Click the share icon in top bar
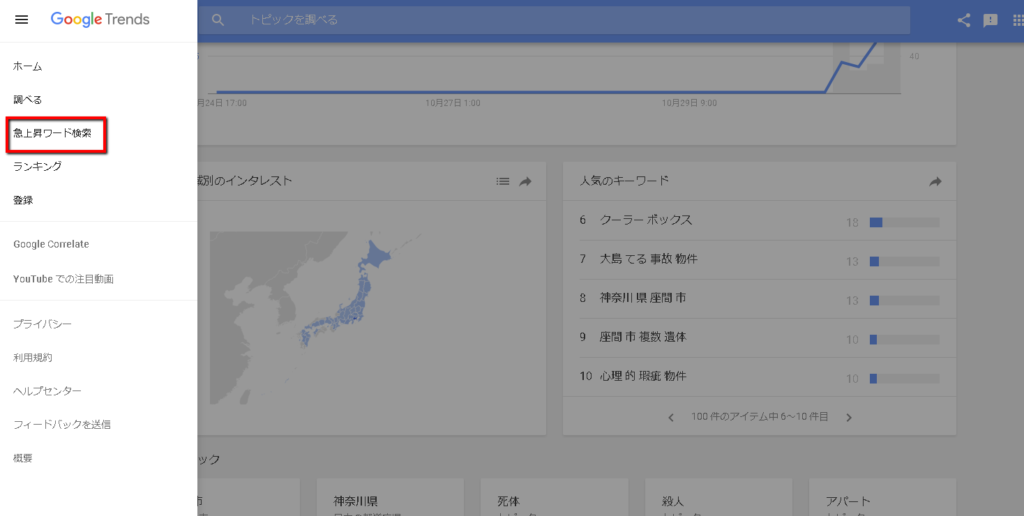 [x=964, y=20]
